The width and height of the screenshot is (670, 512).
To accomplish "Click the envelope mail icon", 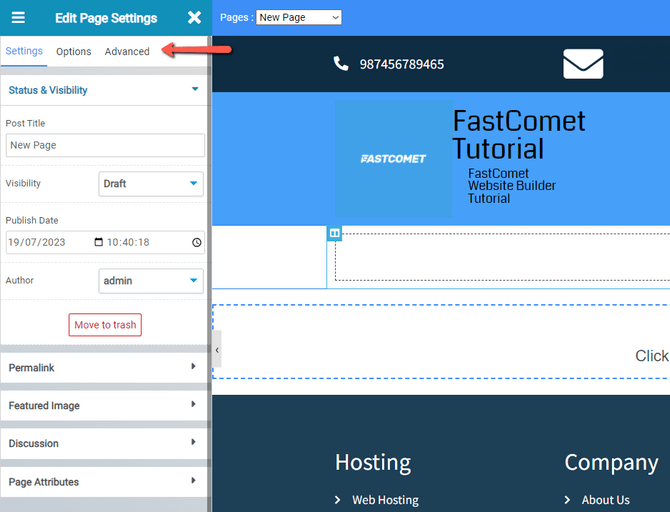I will [x=583, y=64].
